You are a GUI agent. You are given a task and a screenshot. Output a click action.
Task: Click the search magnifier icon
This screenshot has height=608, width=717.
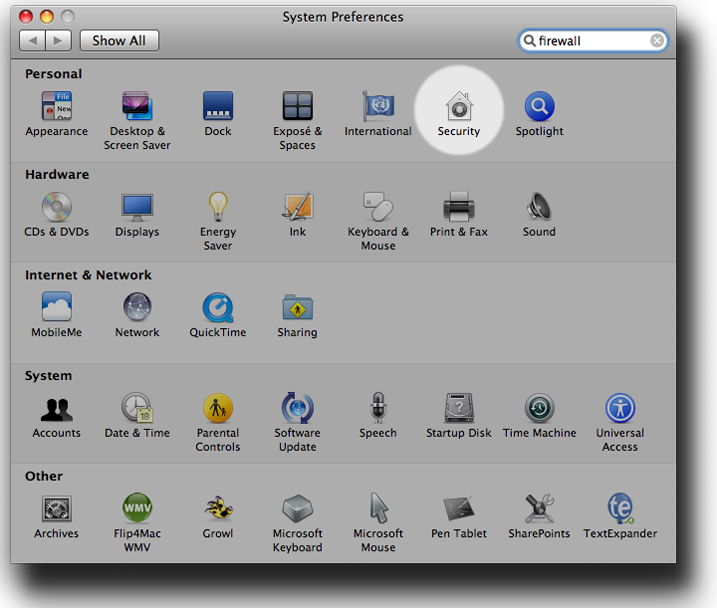point(530,41)
